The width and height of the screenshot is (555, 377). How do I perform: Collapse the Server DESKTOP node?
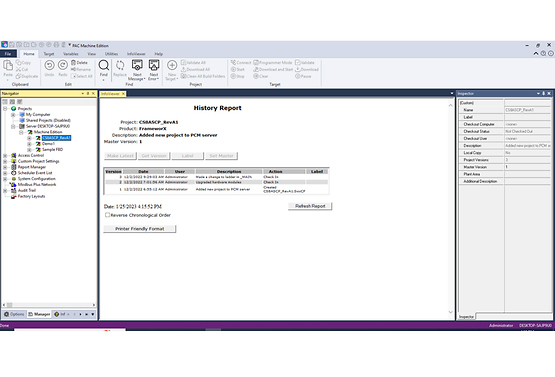[x=13, y=126]
